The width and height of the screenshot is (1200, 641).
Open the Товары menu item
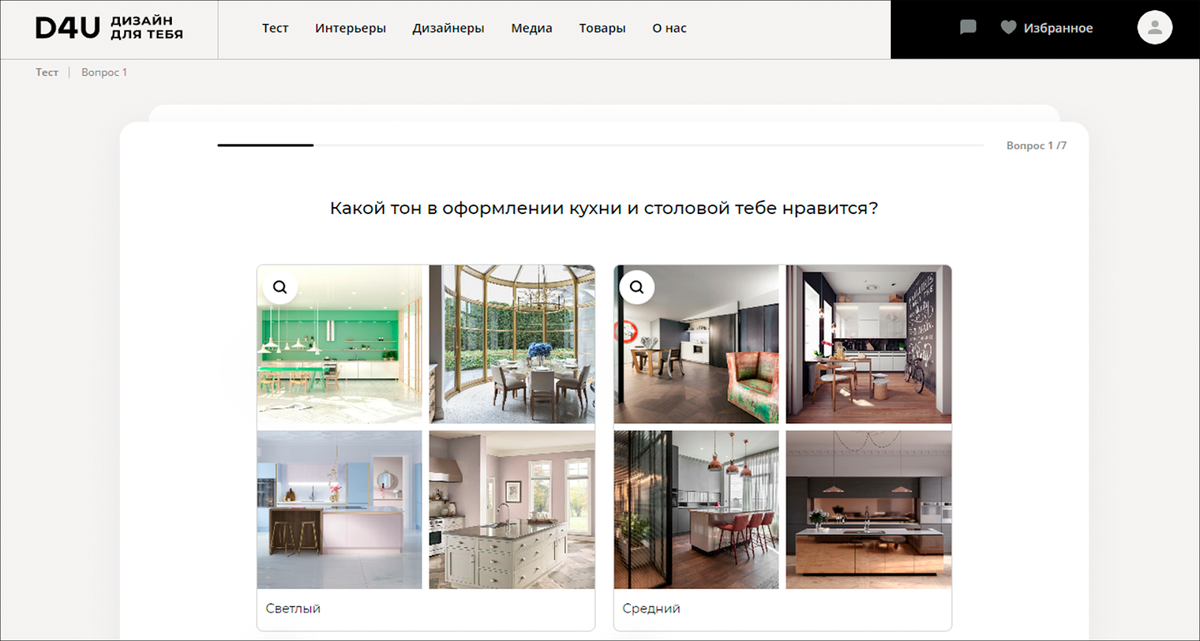click(x=602, y=28)
